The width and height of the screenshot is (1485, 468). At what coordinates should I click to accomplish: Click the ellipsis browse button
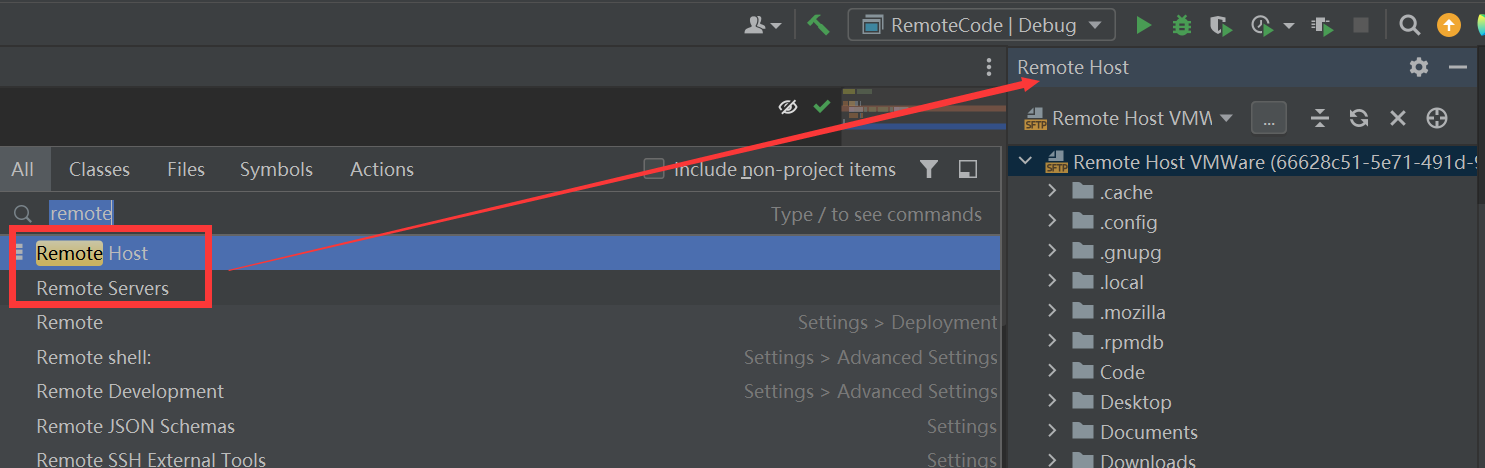(1269, 118)
